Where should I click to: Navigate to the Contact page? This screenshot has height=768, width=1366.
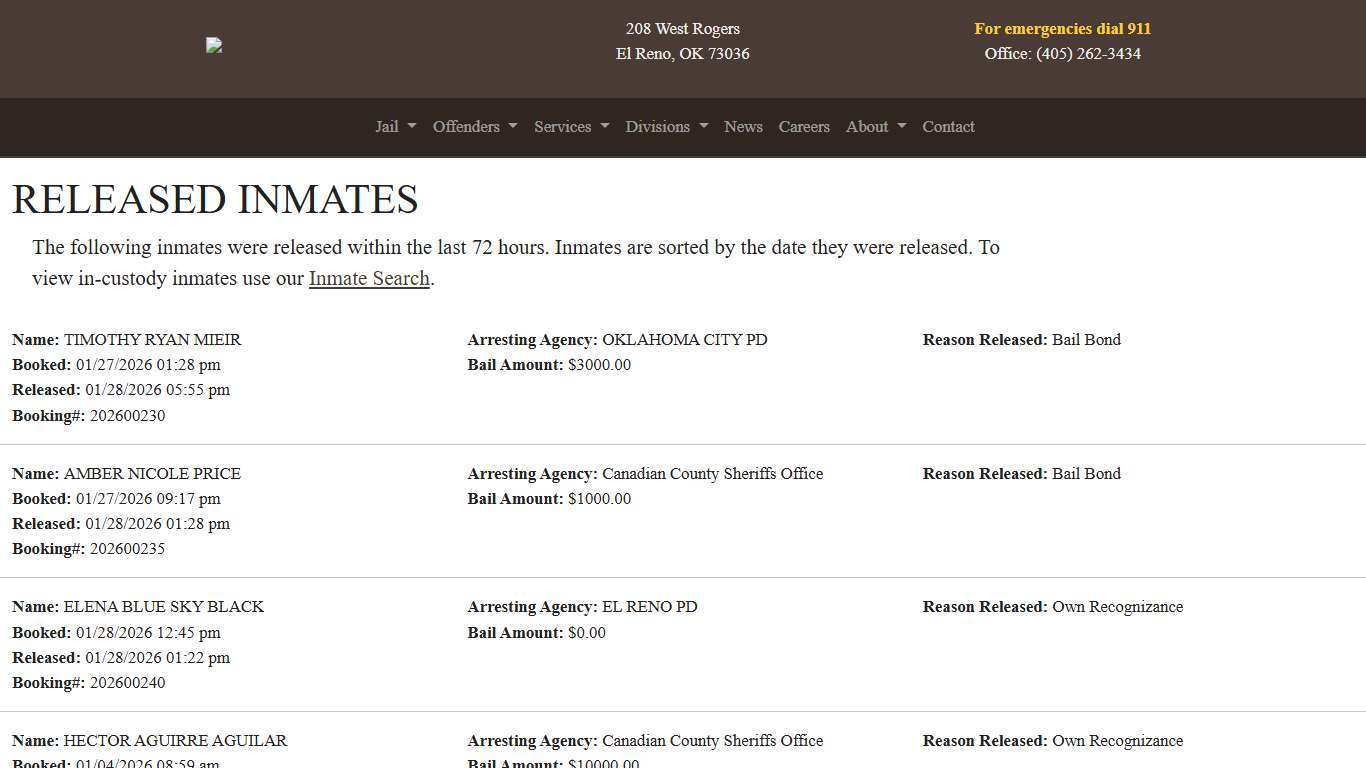tap(948, 127)
